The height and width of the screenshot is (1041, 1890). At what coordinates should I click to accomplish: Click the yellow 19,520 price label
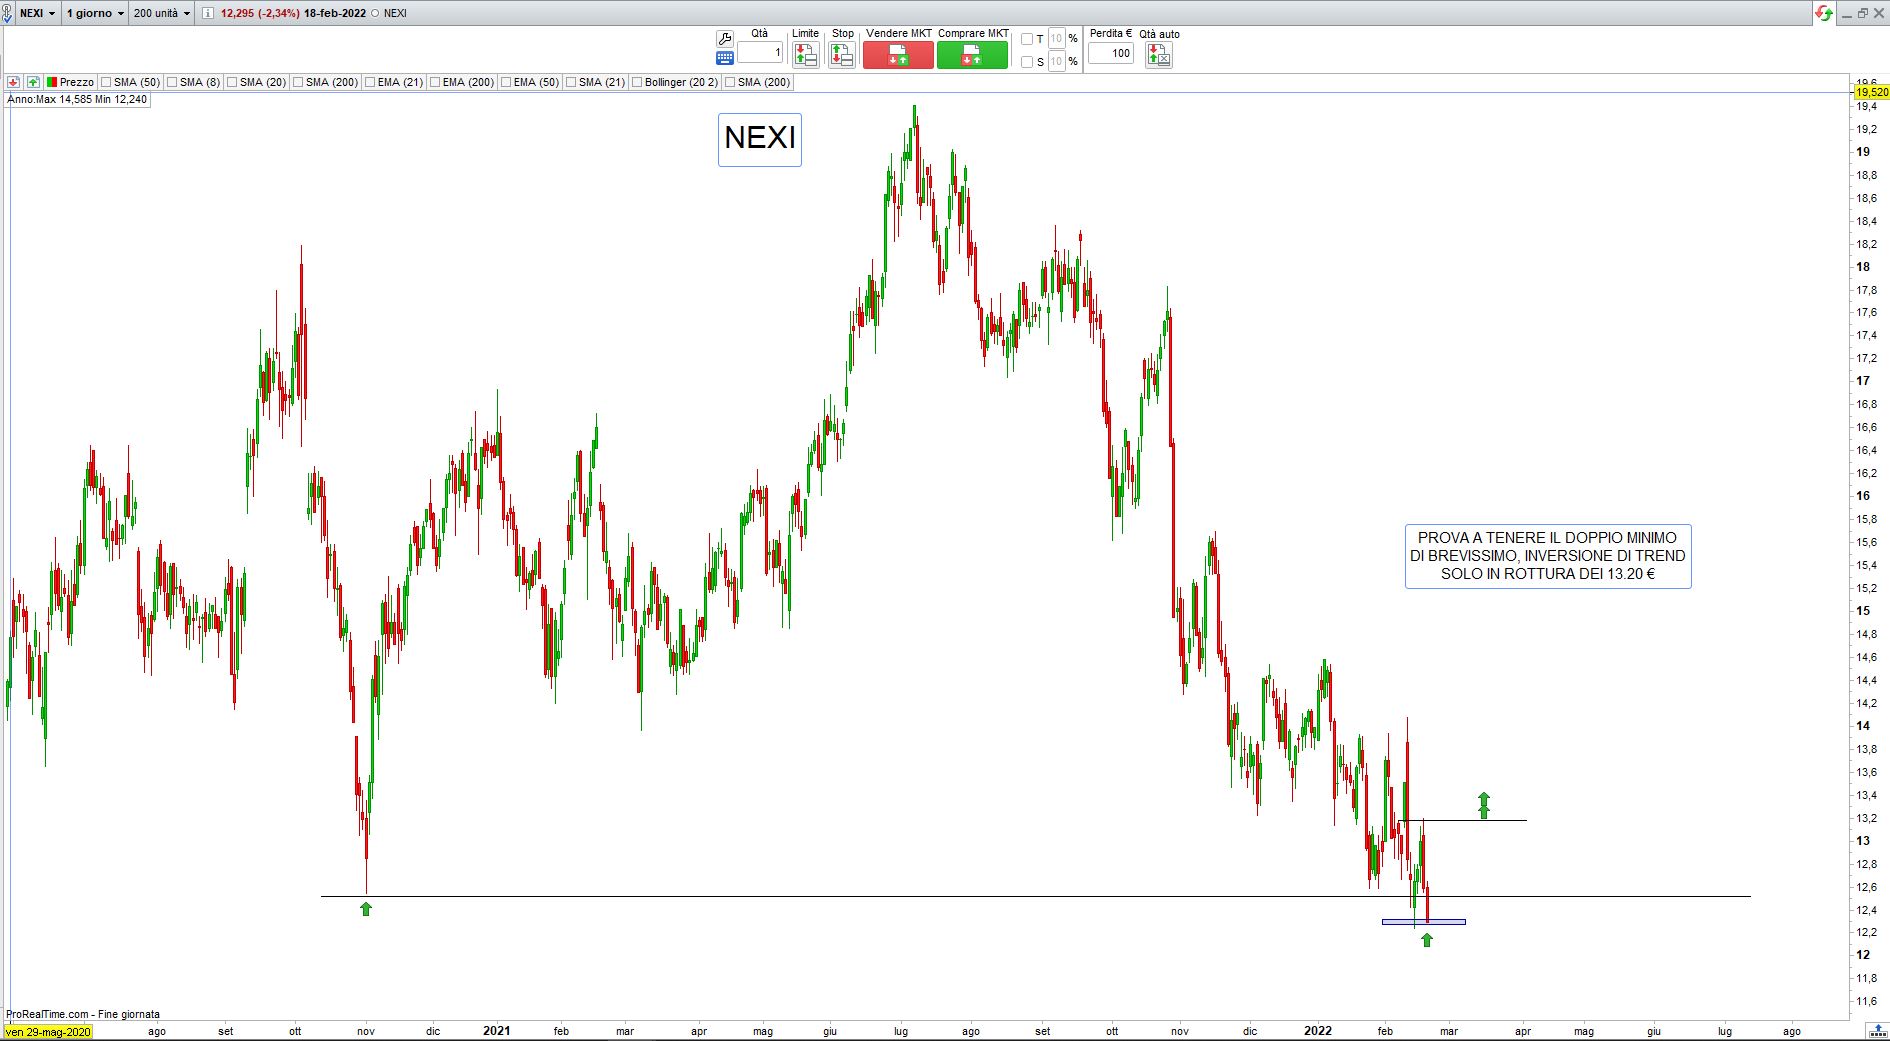[x=1871, y=92]
